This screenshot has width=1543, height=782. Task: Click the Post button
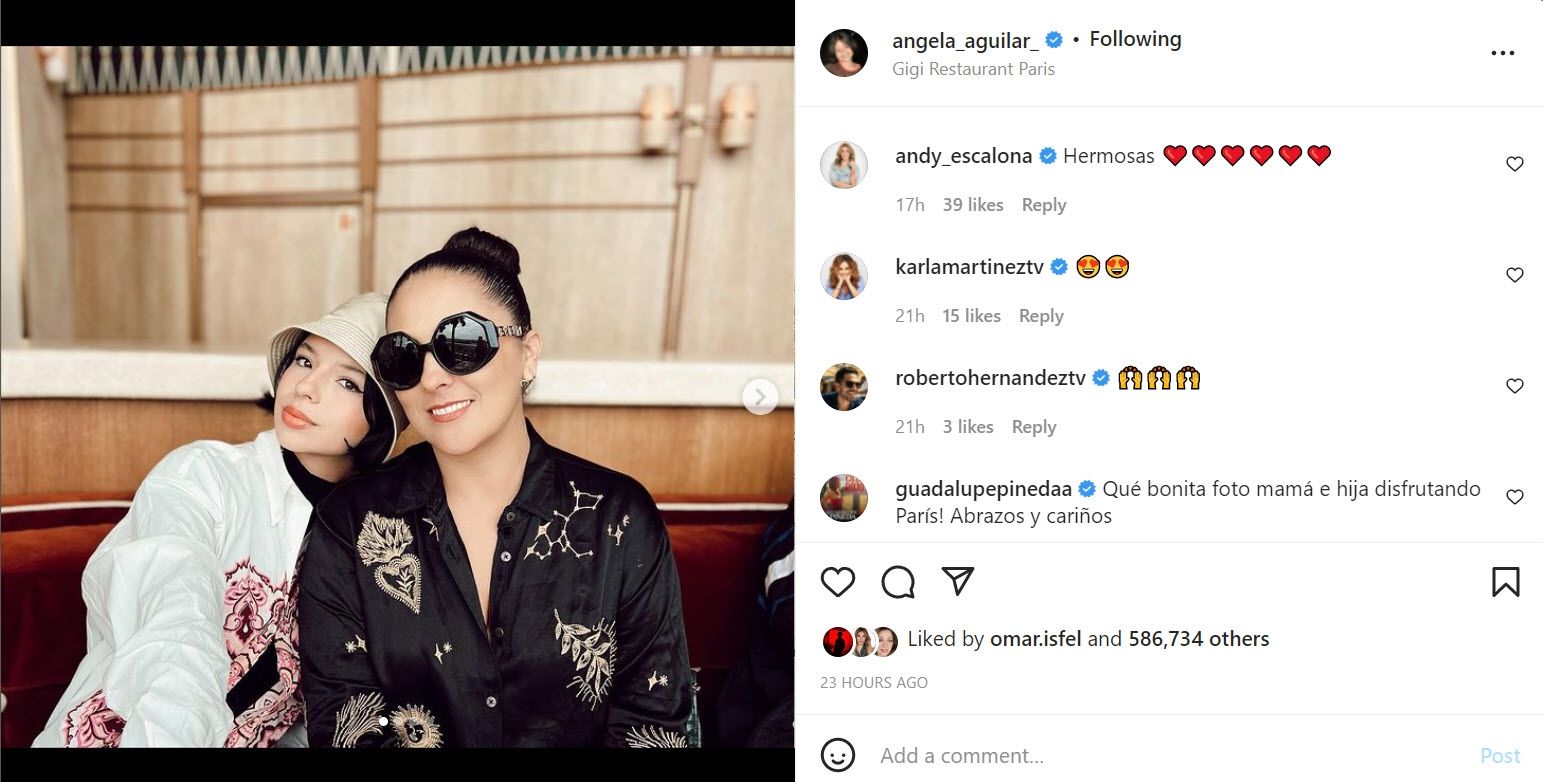[x=1500, y=756]
